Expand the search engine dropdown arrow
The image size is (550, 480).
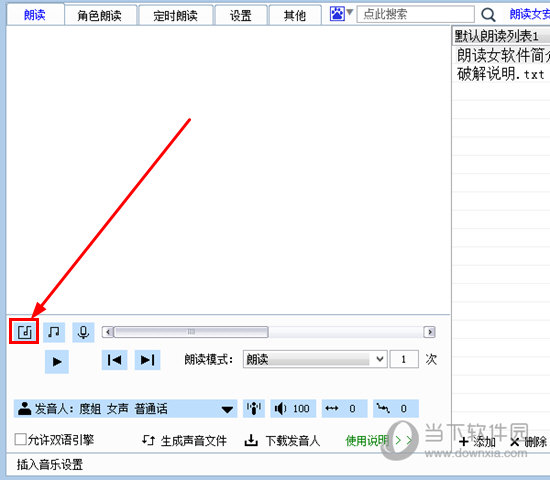(x=350, y=12)
